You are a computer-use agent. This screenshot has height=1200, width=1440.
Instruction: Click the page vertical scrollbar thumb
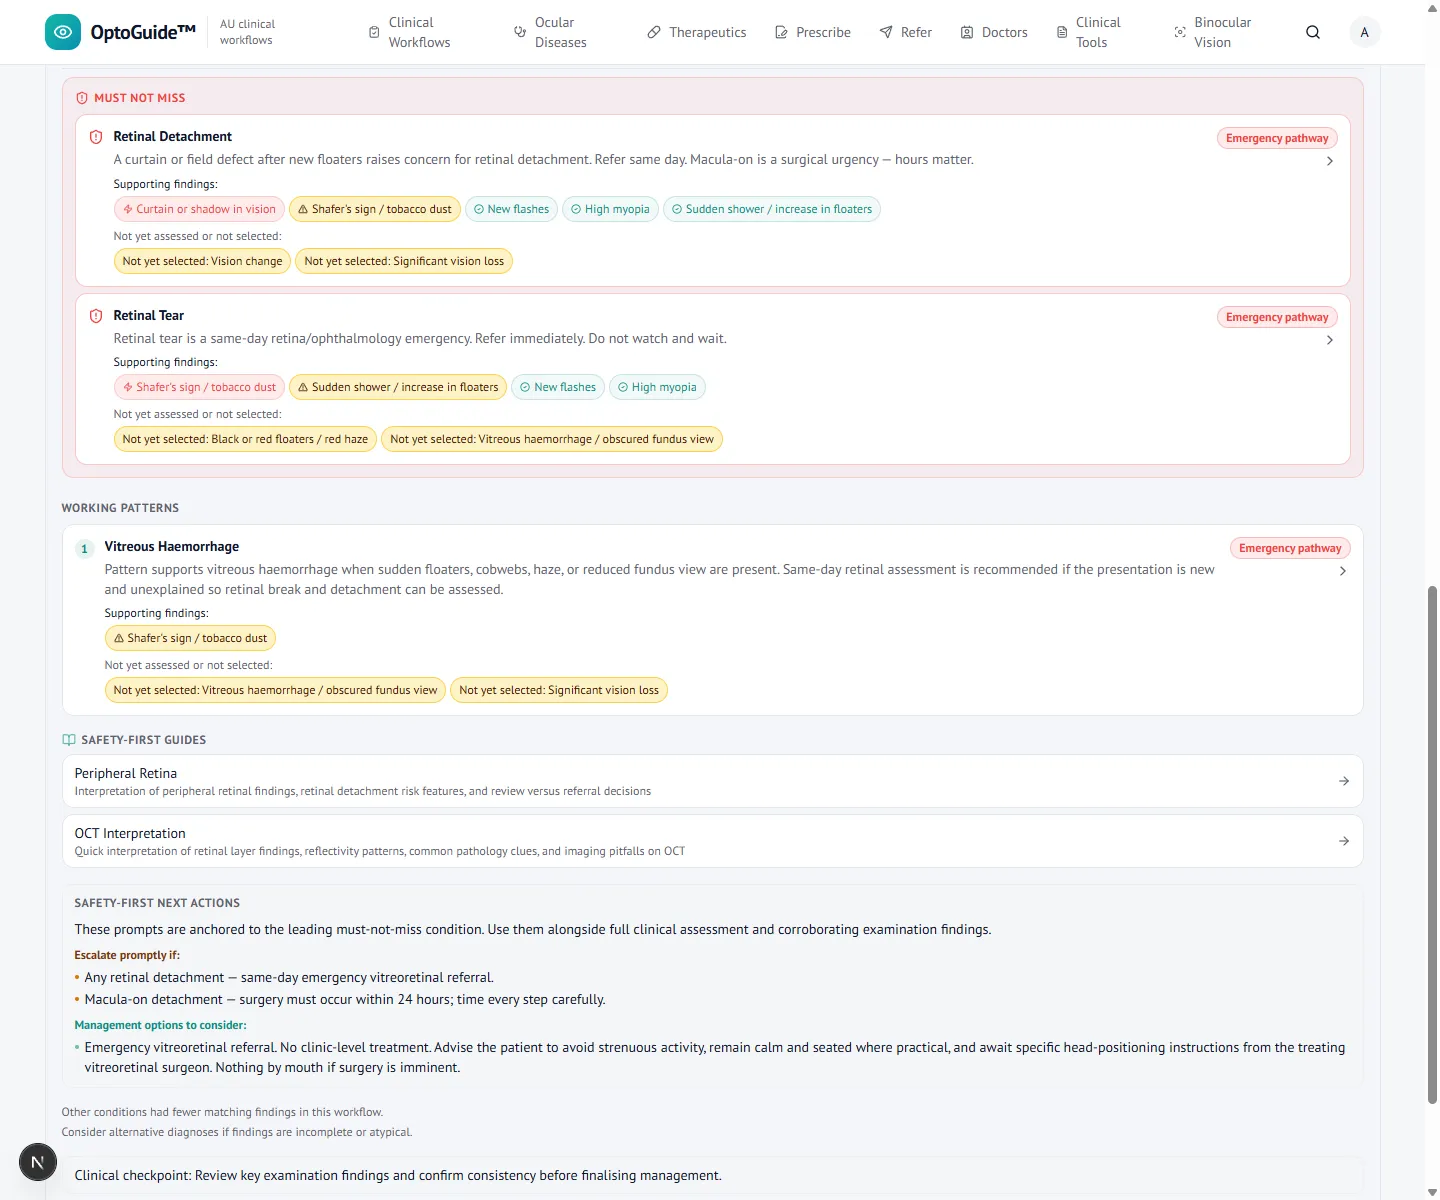coord(1432,845)
